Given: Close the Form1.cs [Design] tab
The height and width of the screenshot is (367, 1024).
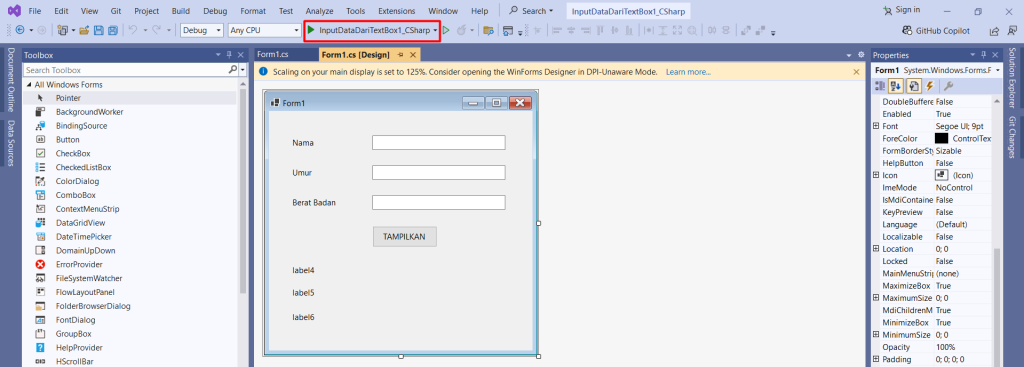Looking at the screenshot, I should pyautogui.click(x=413, y=55).
